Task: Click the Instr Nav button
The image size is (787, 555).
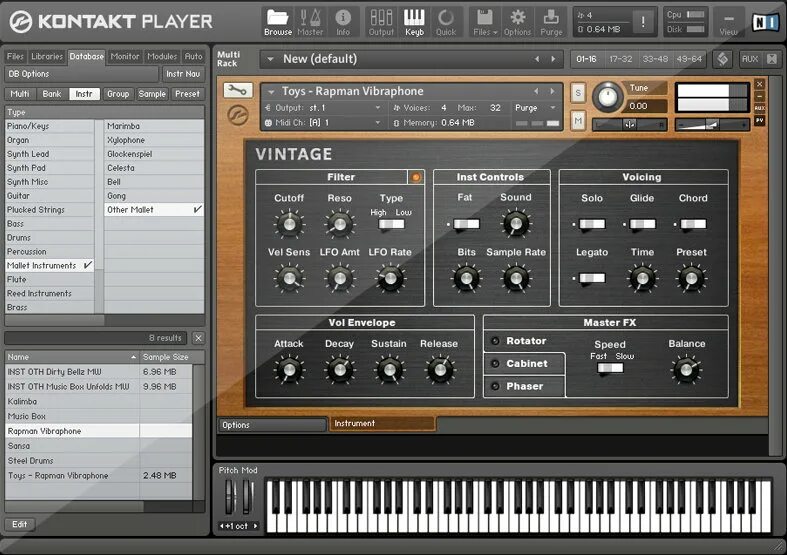Action: (x=183, y=74)
